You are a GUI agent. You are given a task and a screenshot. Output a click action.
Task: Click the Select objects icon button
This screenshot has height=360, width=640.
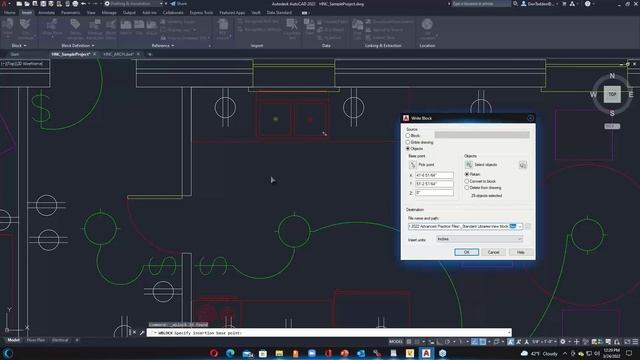(469, 164)
